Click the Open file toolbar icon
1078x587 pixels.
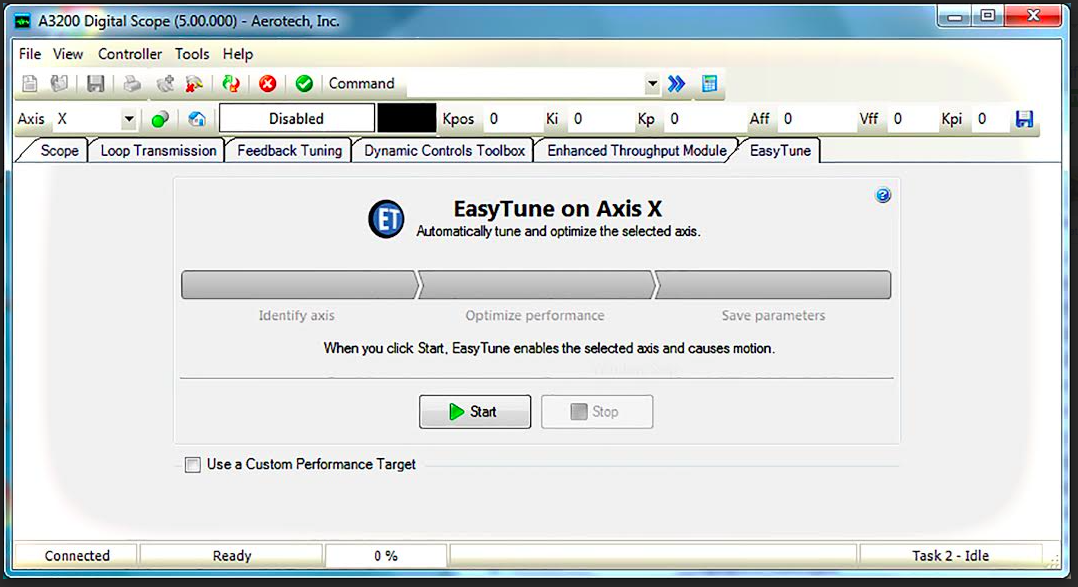point(59,84)
